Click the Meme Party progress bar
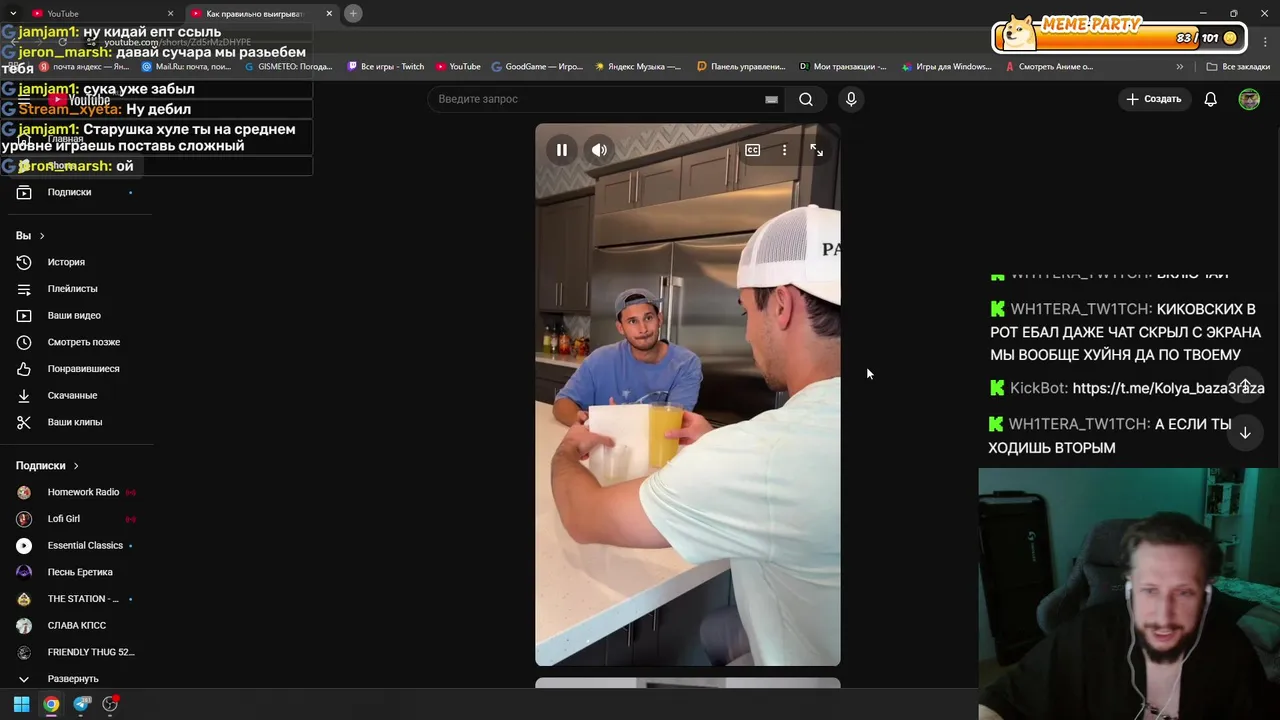Viewport: 1280px width, 720px height. click(1119, 38)
